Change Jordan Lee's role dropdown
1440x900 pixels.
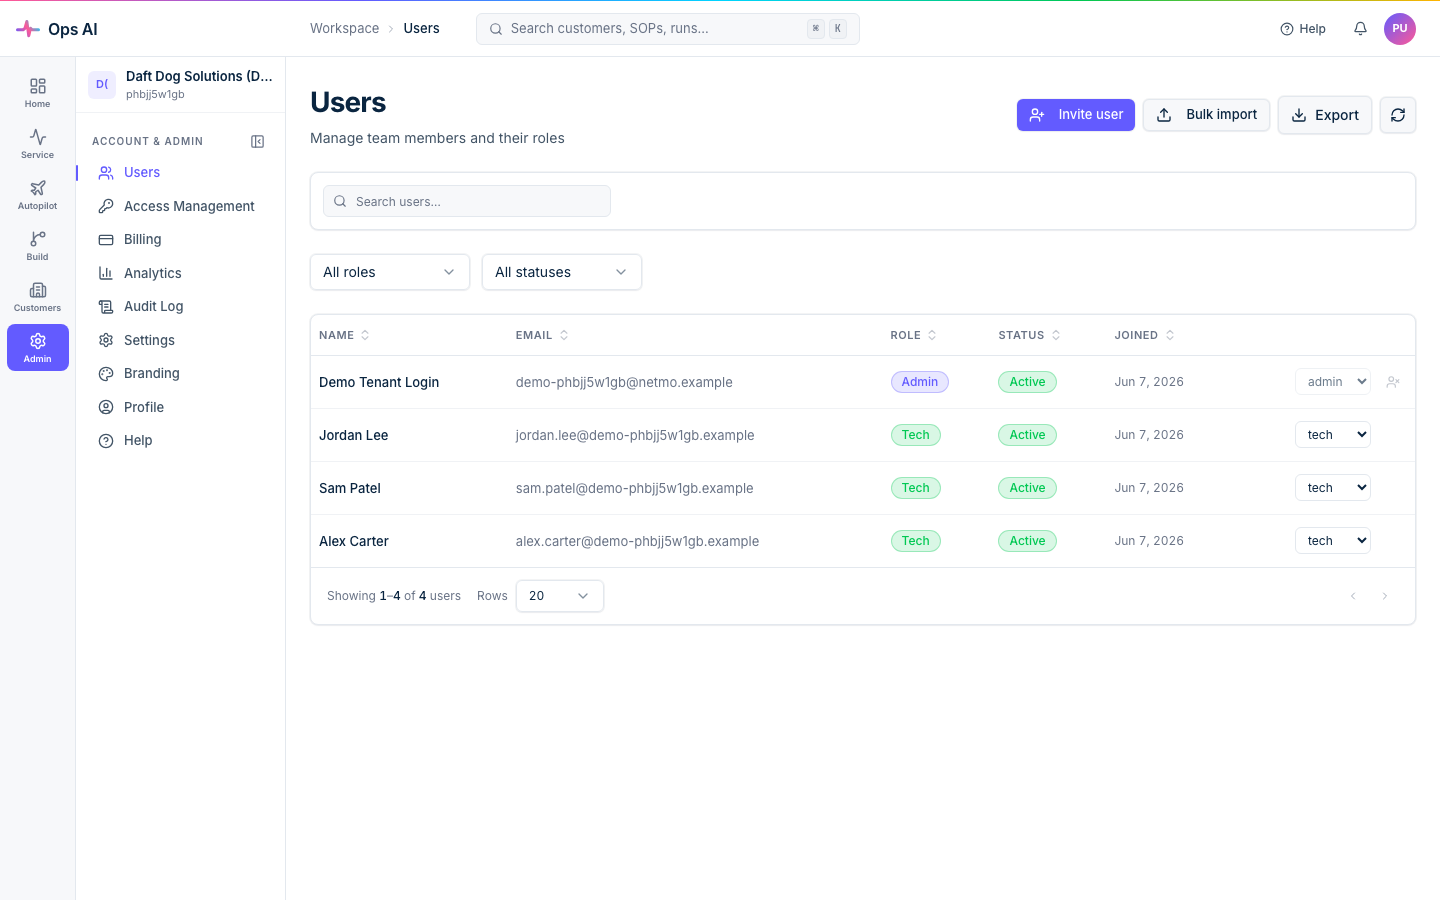tap(1333, 435)
